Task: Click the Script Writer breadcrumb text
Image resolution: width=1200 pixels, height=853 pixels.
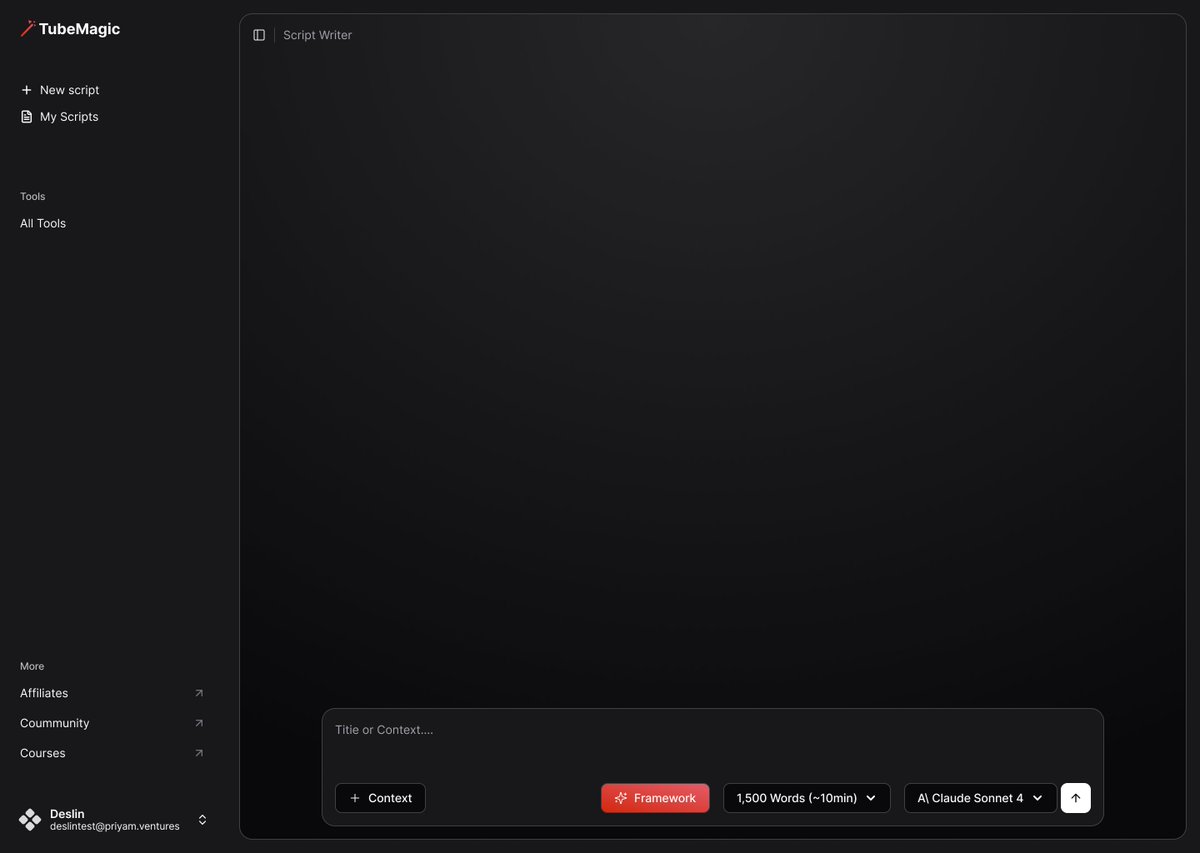Action: pyautogui.click(x=317, y=35)
